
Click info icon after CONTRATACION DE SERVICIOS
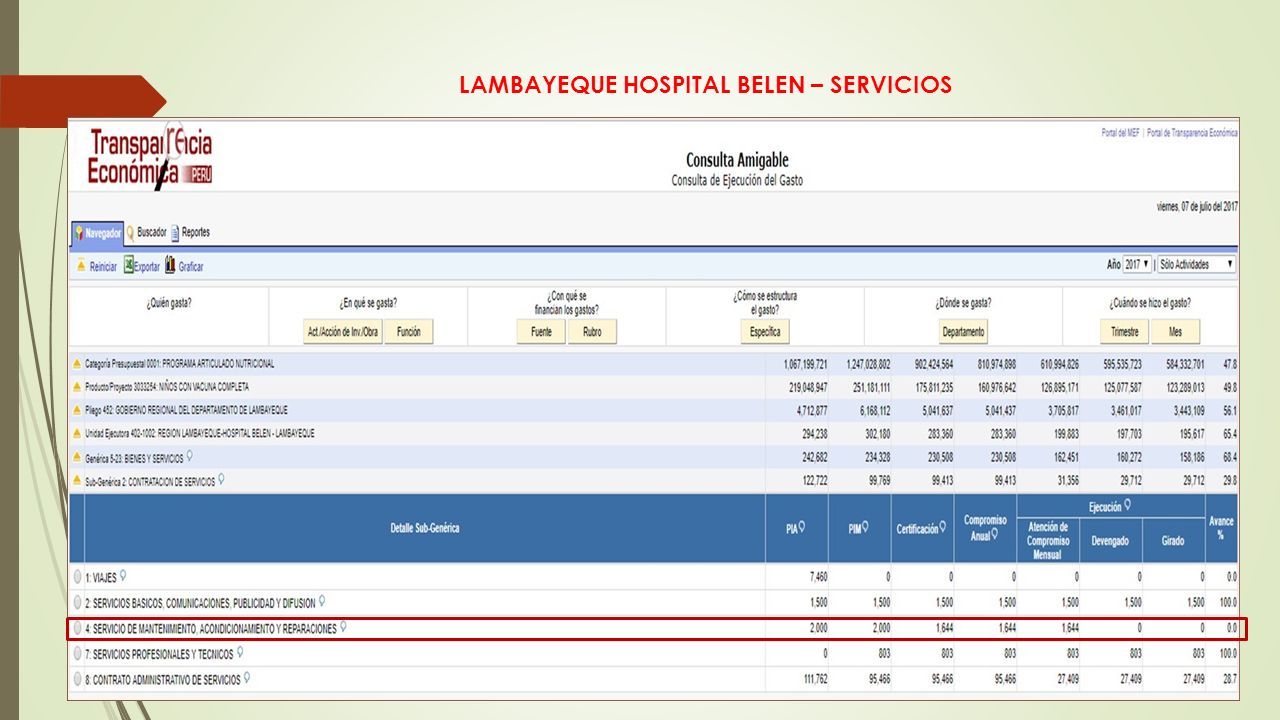tap(221, 479)
